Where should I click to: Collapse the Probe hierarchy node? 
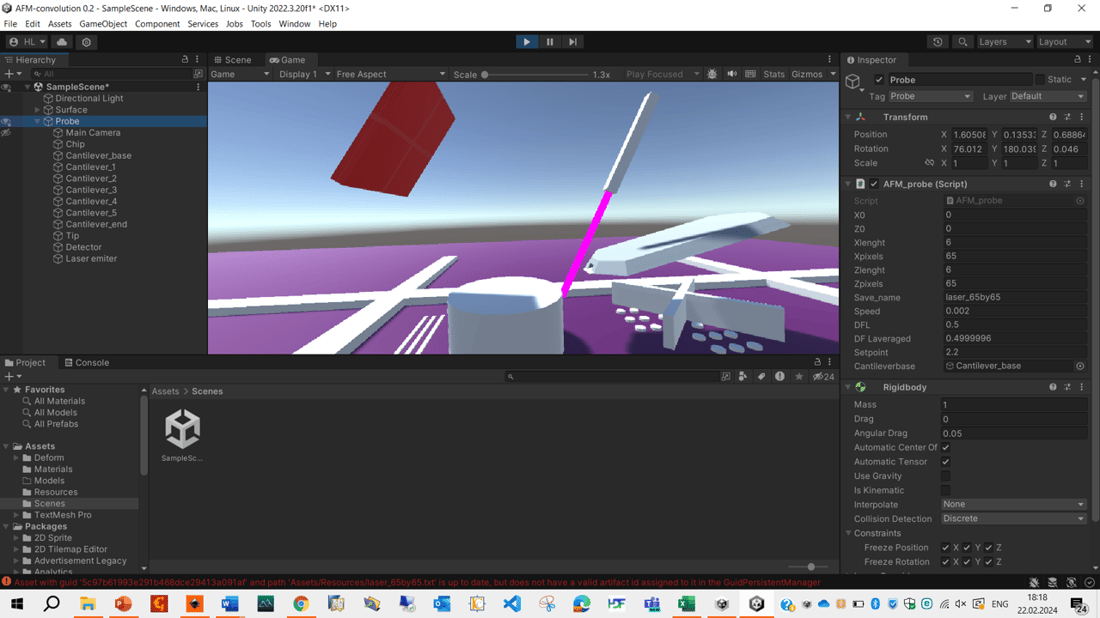tap(37, 121)
